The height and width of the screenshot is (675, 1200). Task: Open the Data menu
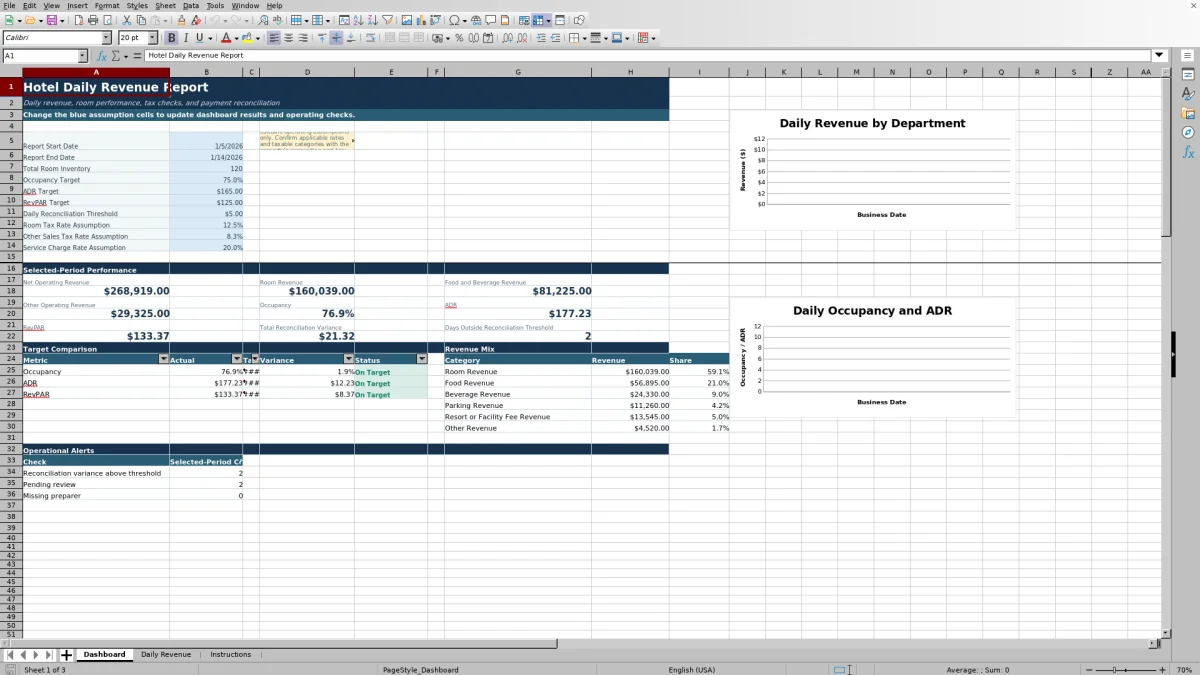click(x=190, y=5)
